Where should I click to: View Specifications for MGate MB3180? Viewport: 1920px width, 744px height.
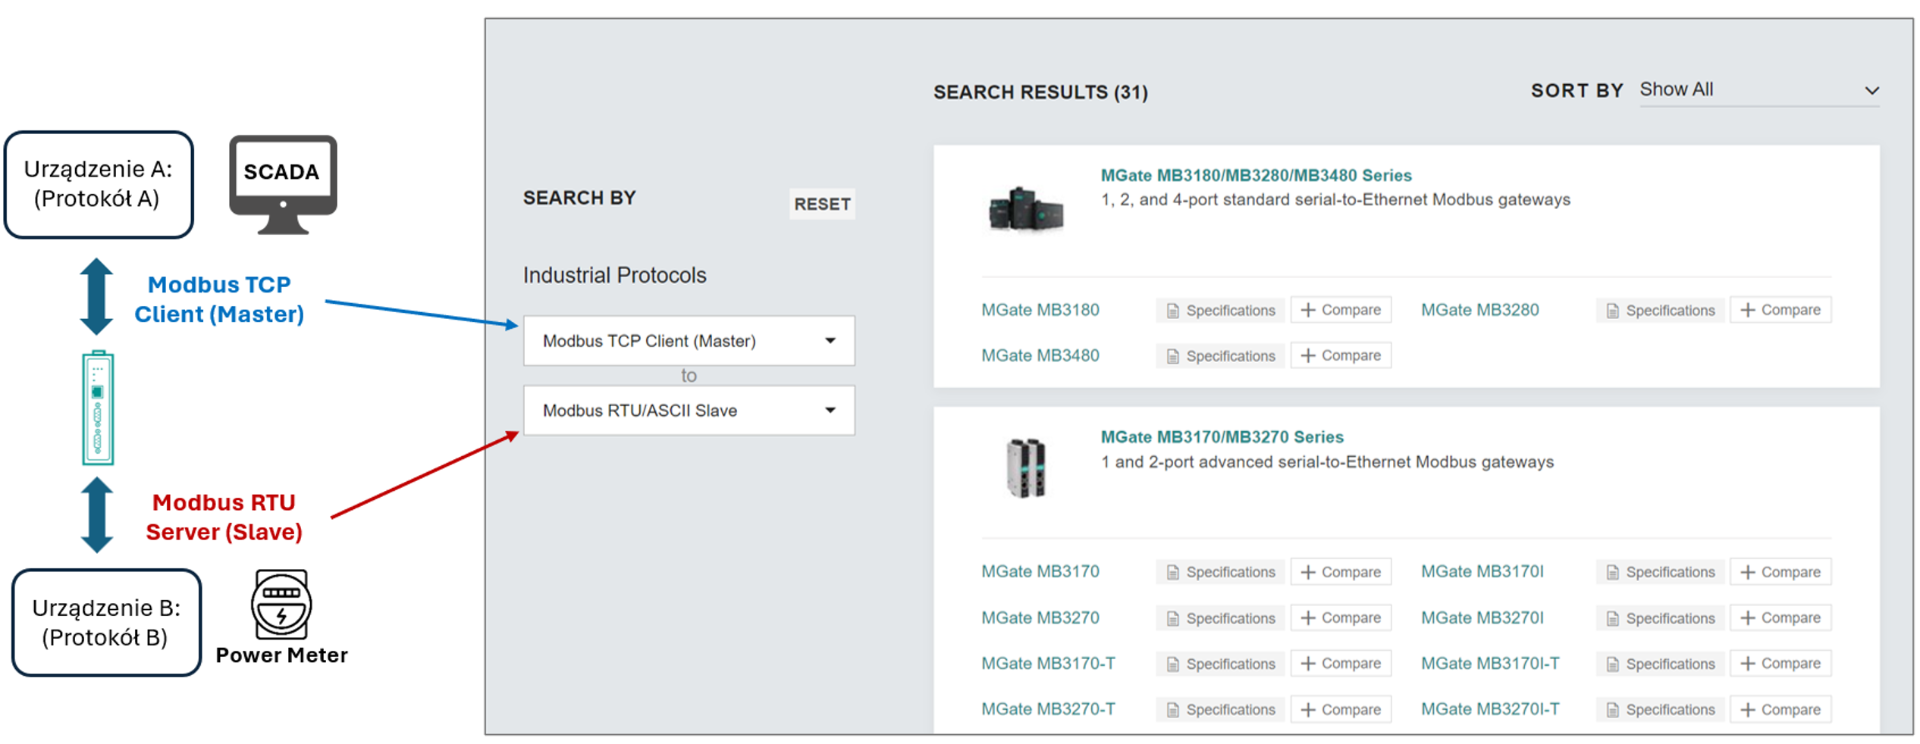pos(1220,310)
